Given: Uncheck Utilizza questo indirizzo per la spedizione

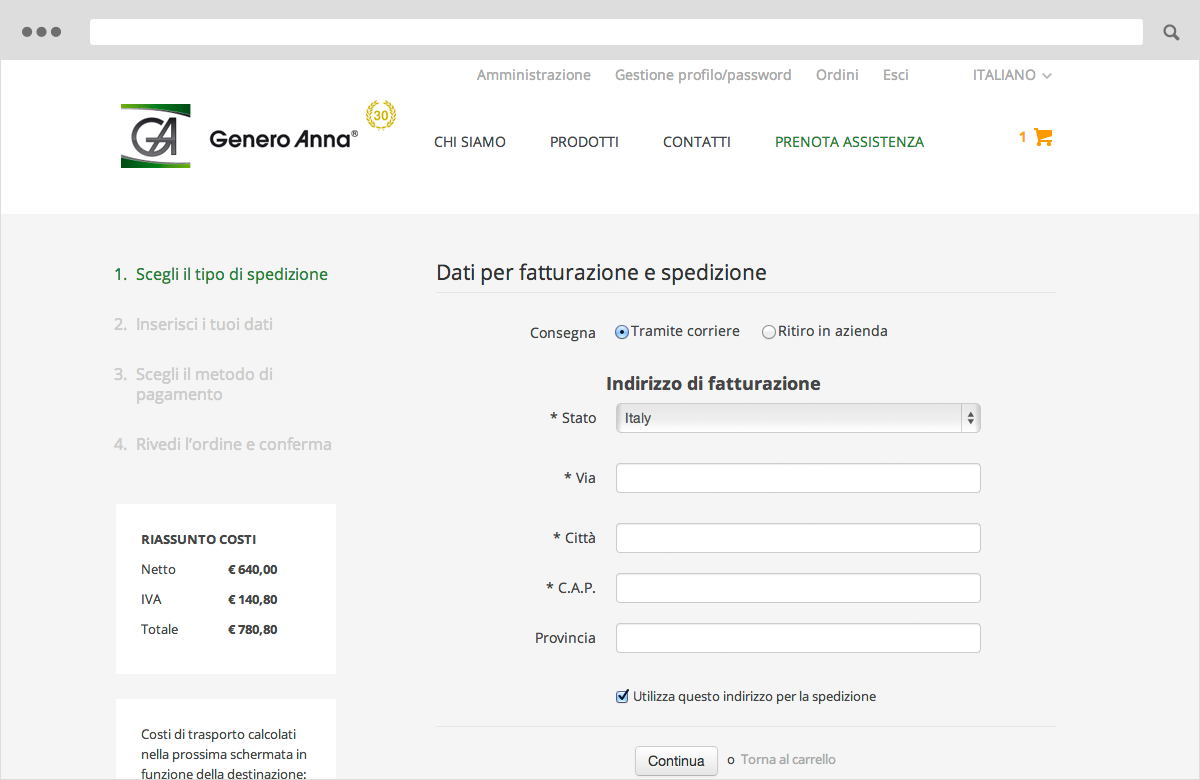Looking at the screenshot, I should pos(622,695).
